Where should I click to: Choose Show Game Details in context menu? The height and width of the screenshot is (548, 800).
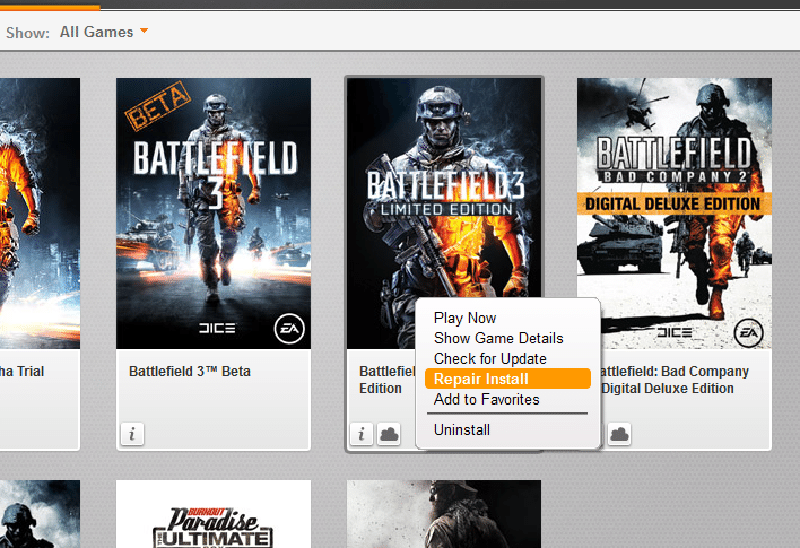click(498, 338)
